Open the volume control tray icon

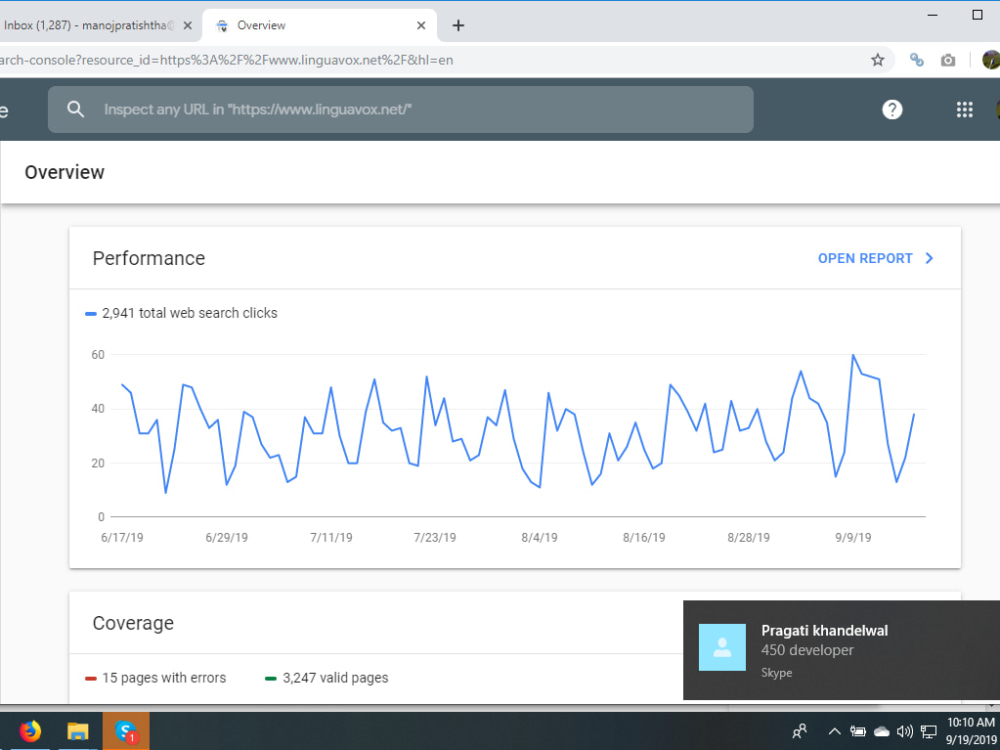[904, 732]
